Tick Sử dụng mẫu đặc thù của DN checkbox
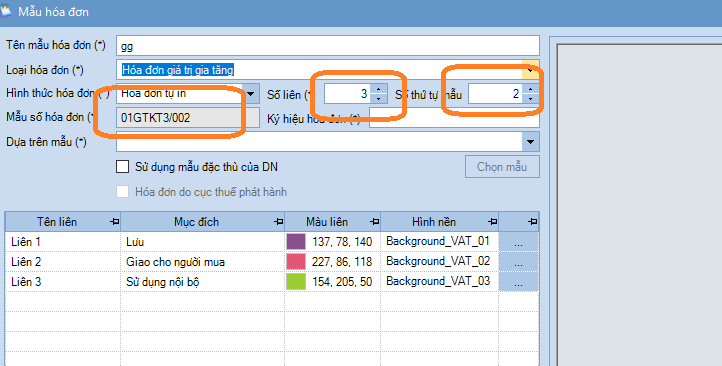 (x=122, y=167)
